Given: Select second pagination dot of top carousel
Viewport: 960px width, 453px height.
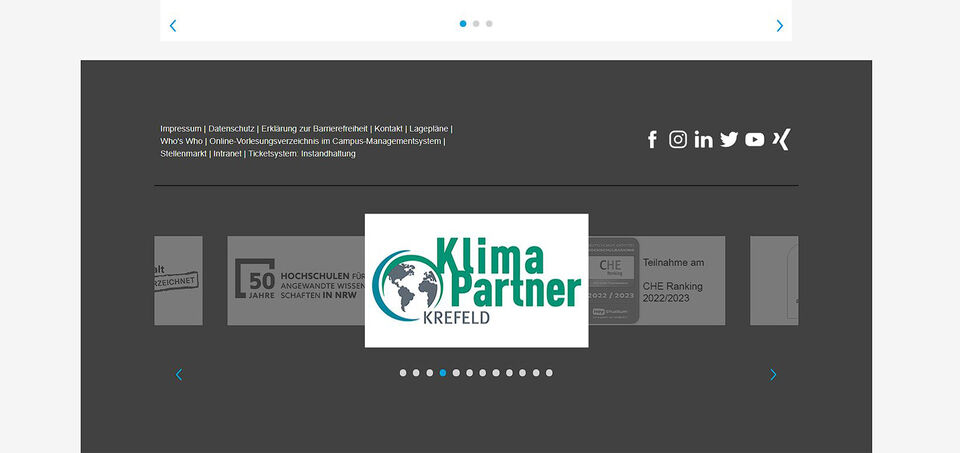Looking at the screenshot, I should [x=476, y=24].
